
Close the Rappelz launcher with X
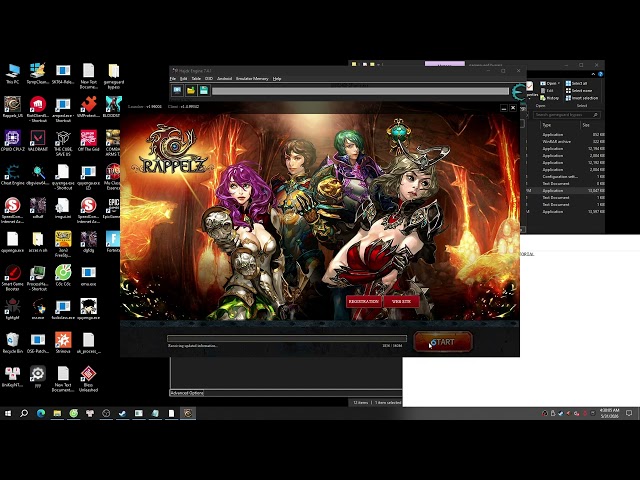coord(513,108)
